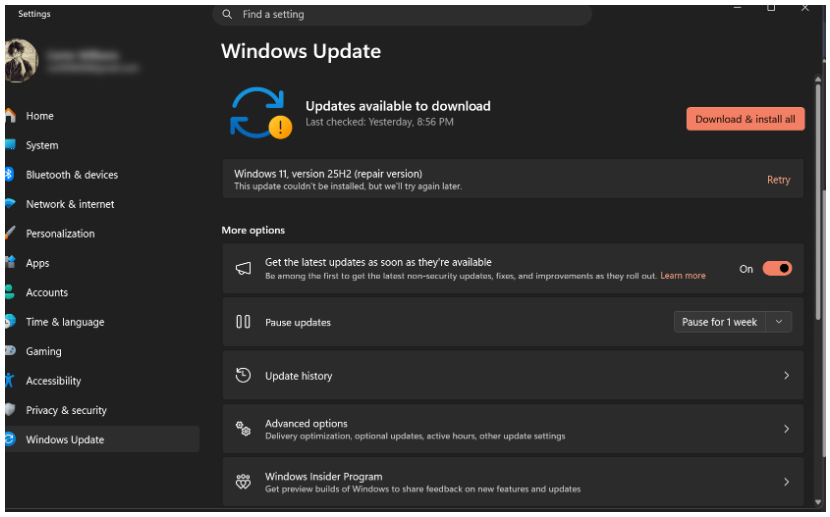
Task: Click Retry for the 25H2 update
Action: (778, 179)
